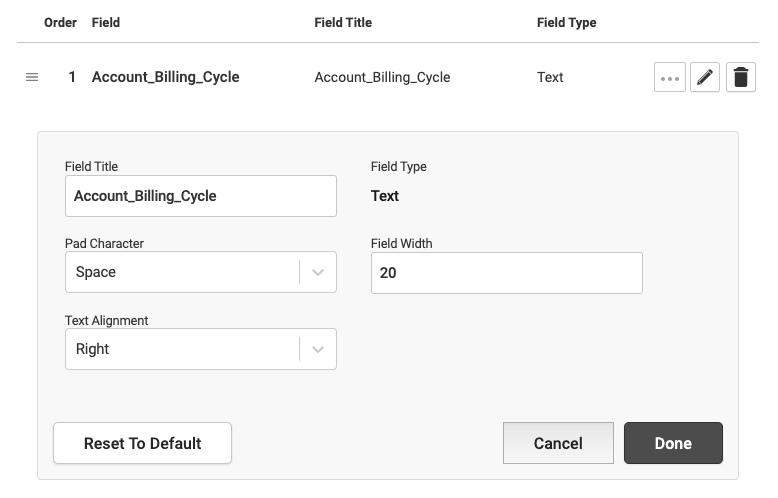Click the Field Width input showing 20
The height and width of the screenshot is (498, 778).
coord(506,272)
